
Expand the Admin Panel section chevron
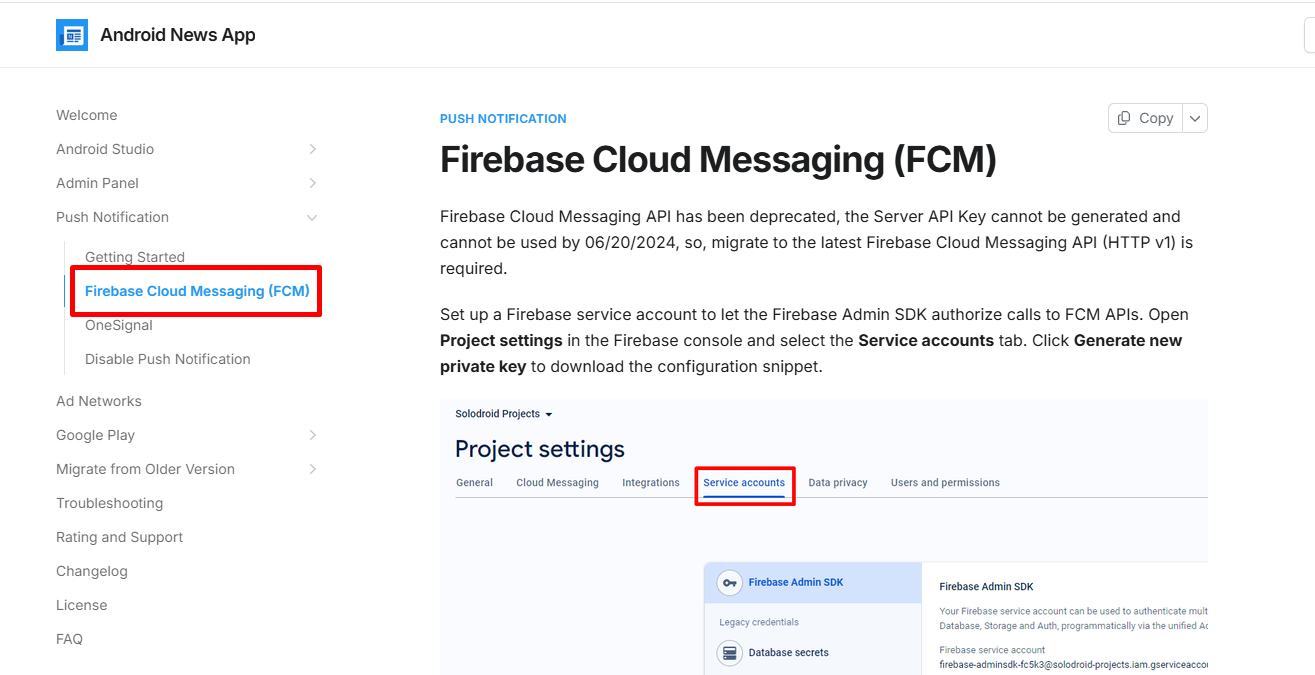point(312,183)
